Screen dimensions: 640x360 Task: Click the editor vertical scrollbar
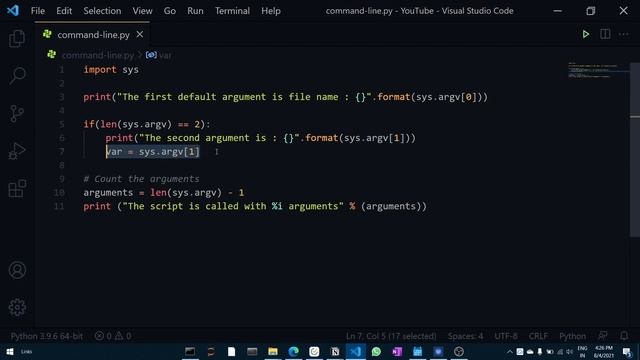[x=635, y=149]
